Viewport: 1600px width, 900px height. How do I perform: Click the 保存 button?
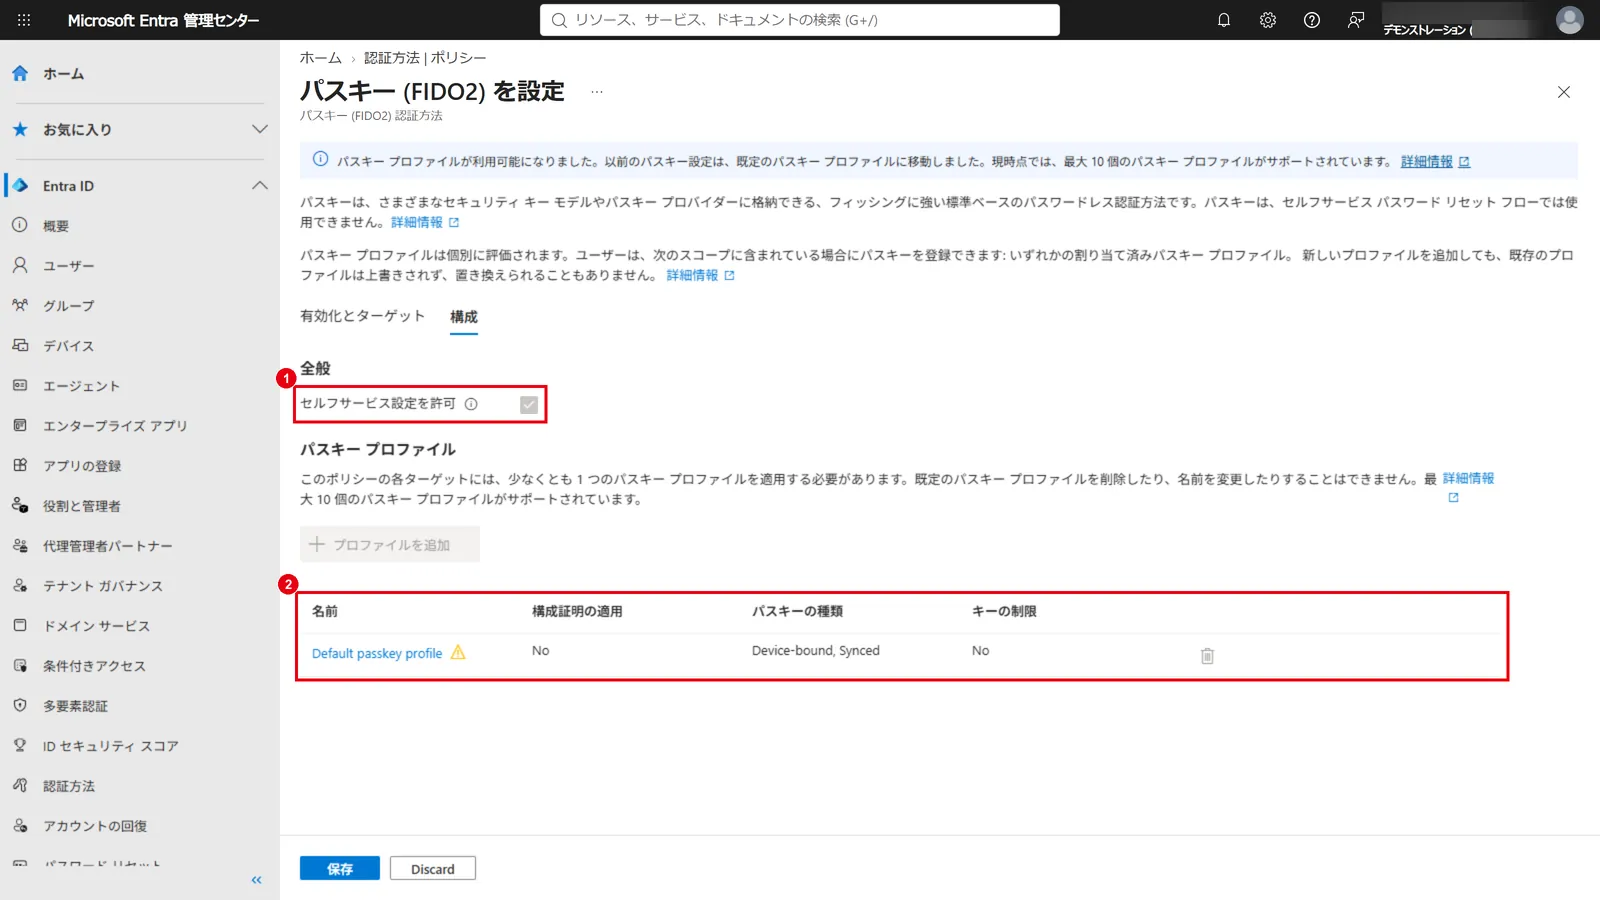(x=340, y=868)
